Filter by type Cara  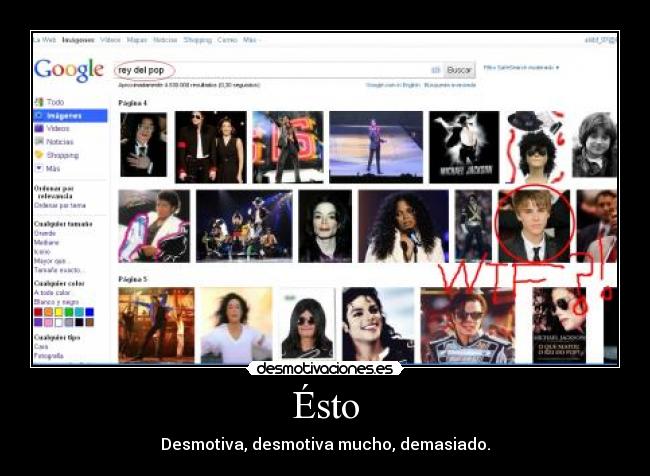[41, 347]
